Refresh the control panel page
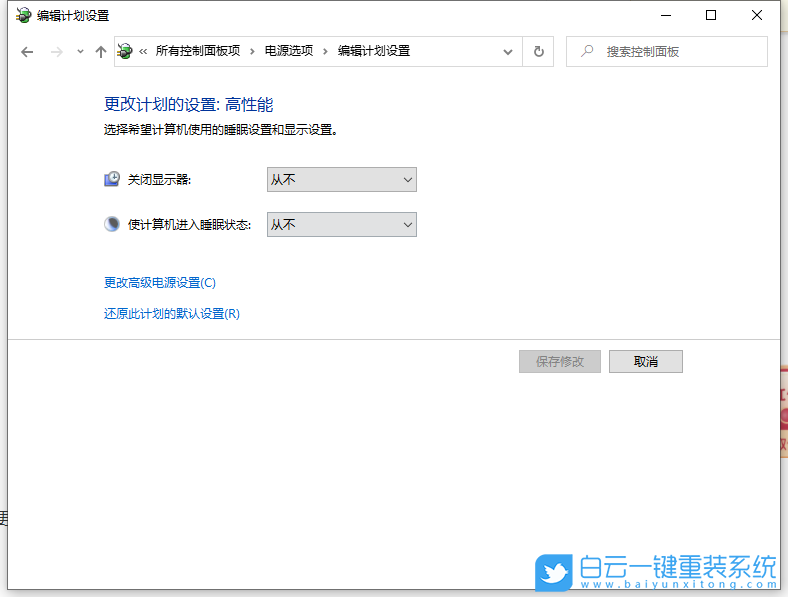This screenshot has height=597, width=788. coord(538,51)
